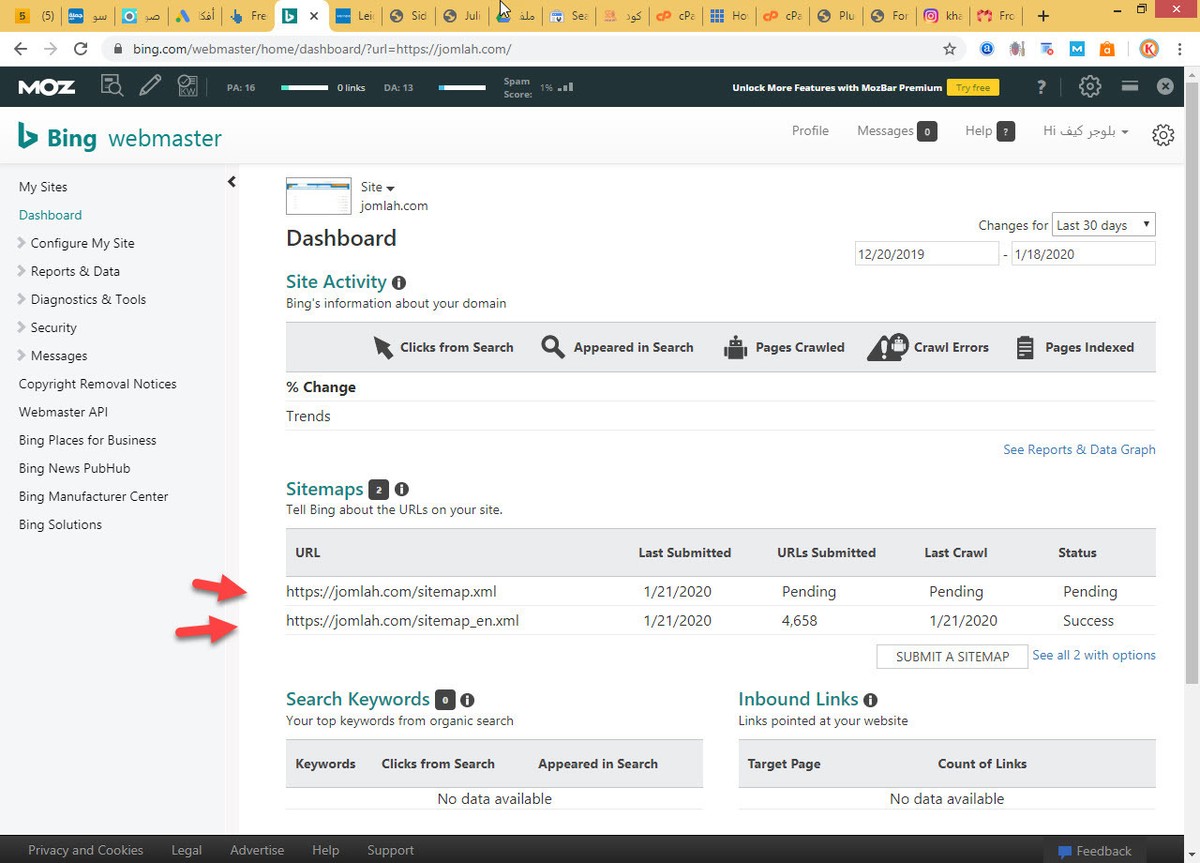The width and height of the screenshot is (1200, 863).
Task: Open See Reports & Data Graph
Action: click(1079, 450)
